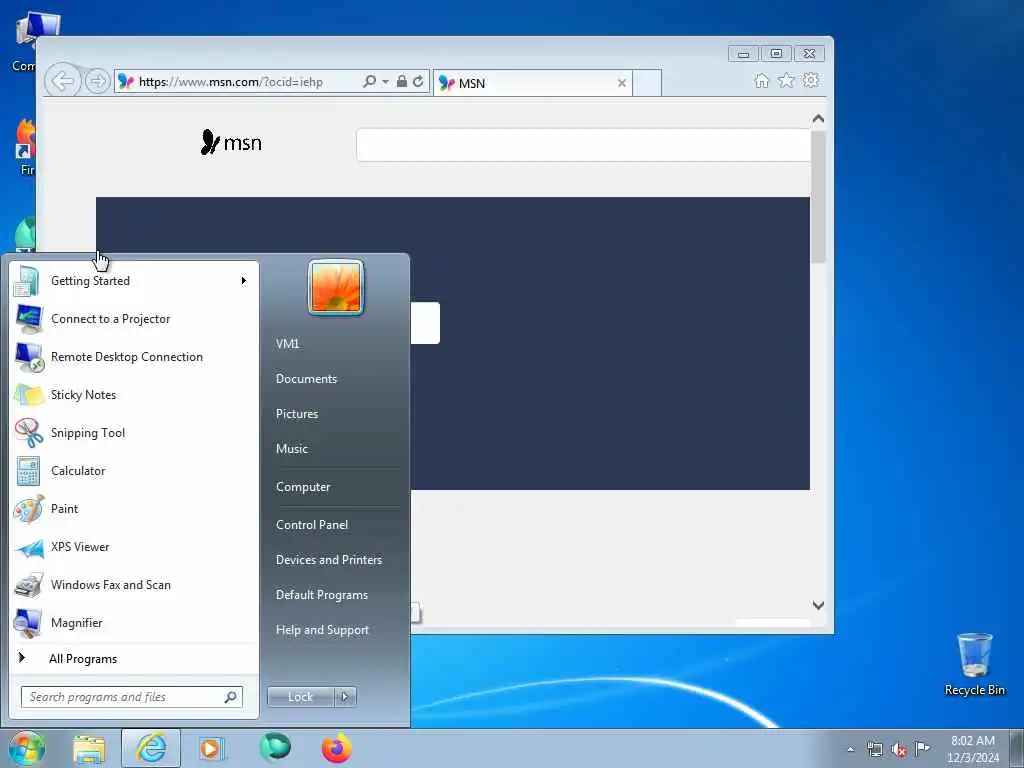Open Music from Start menu
The width and height of the screenshot is (1024, 768).
pos(292,449)
